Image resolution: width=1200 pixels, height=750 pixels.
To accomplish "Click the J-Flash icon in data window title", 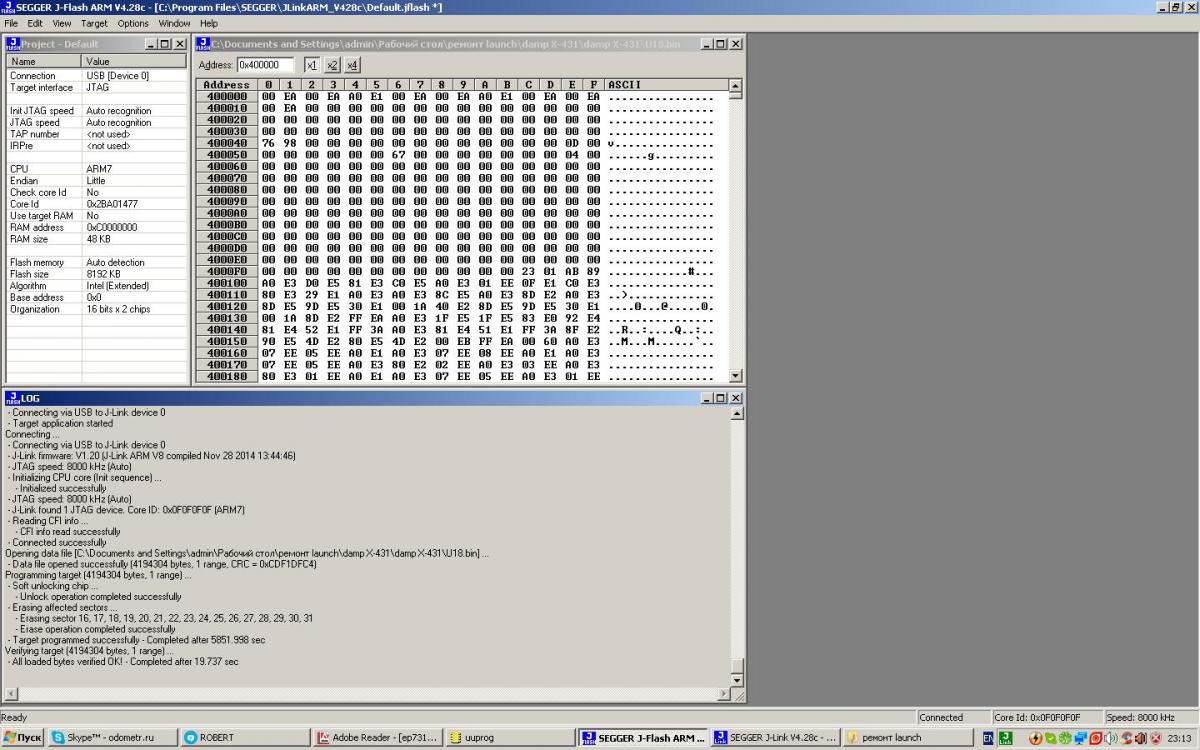I will click(x=203, y=44).
